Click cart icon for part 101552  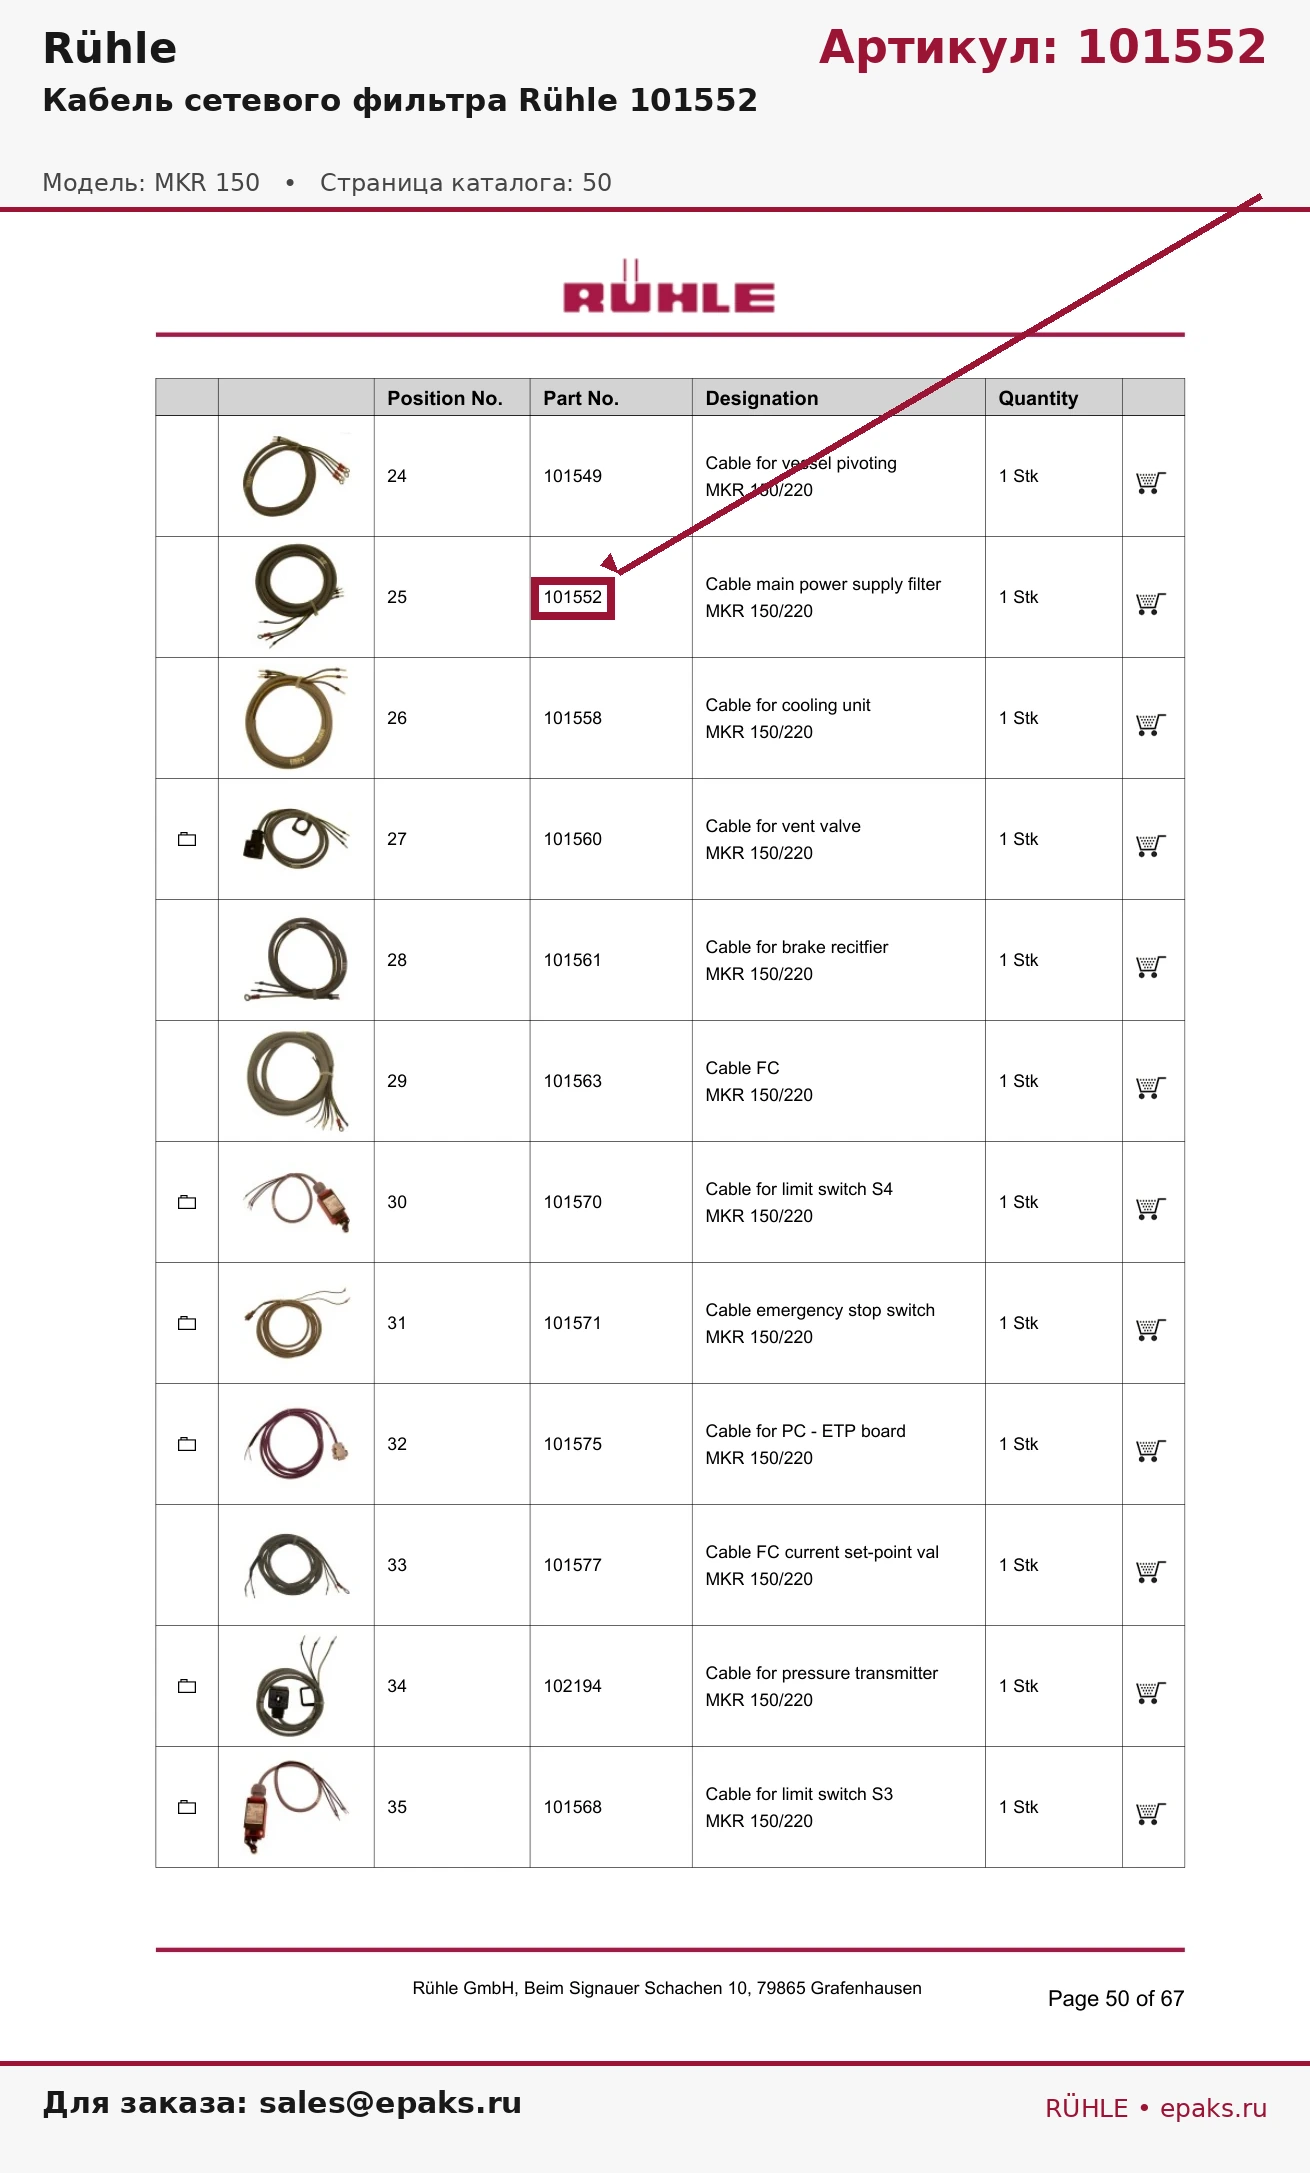[x=1150, y=604]
